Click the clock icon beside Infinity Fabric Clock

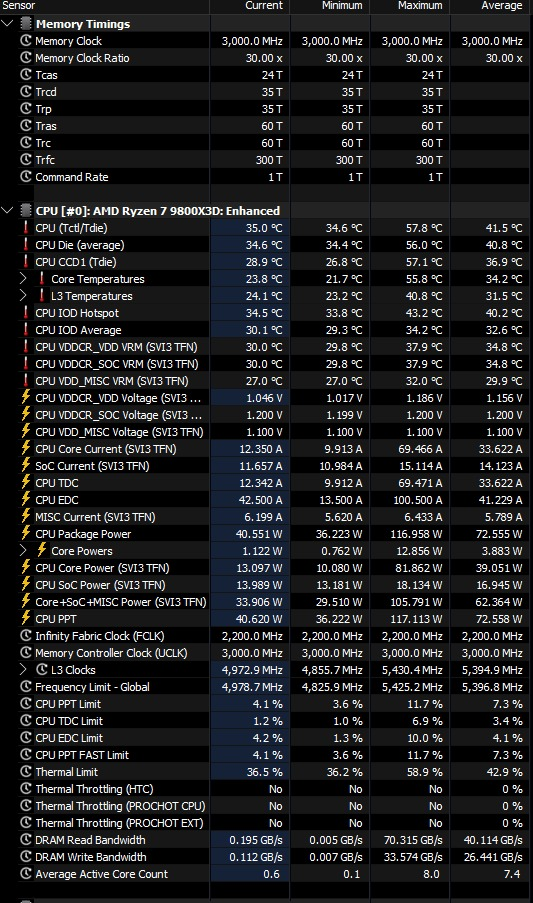point(26,635)
